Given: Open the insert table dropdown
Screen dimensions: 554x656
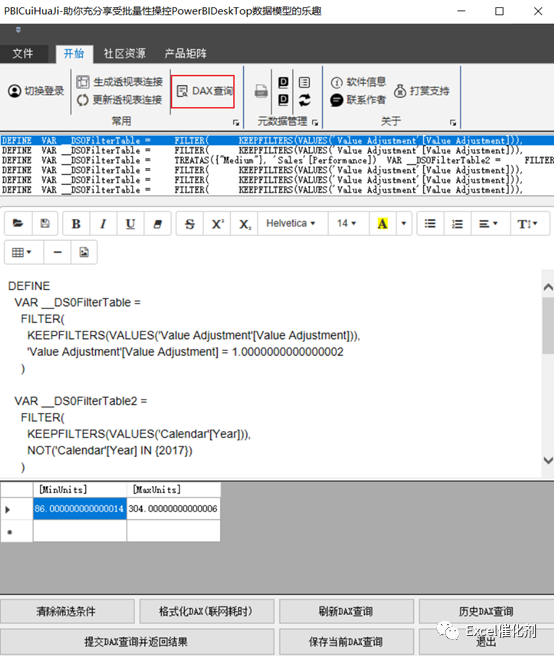Looking at the screenshot, I should coord(22,252).
